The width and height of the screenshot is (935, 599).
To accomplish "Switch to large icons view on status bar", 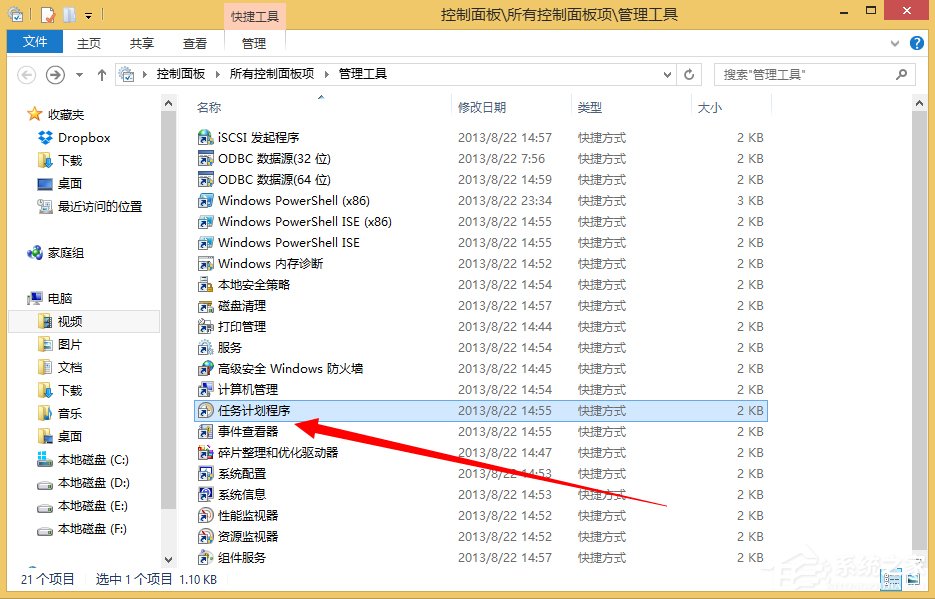I will click(x=913, y=579).
